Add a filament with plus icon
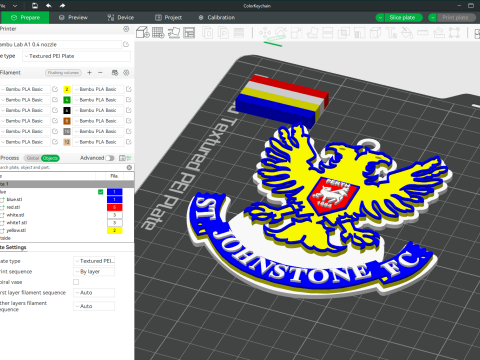The image size is (480, 360). tap(89, 72)
